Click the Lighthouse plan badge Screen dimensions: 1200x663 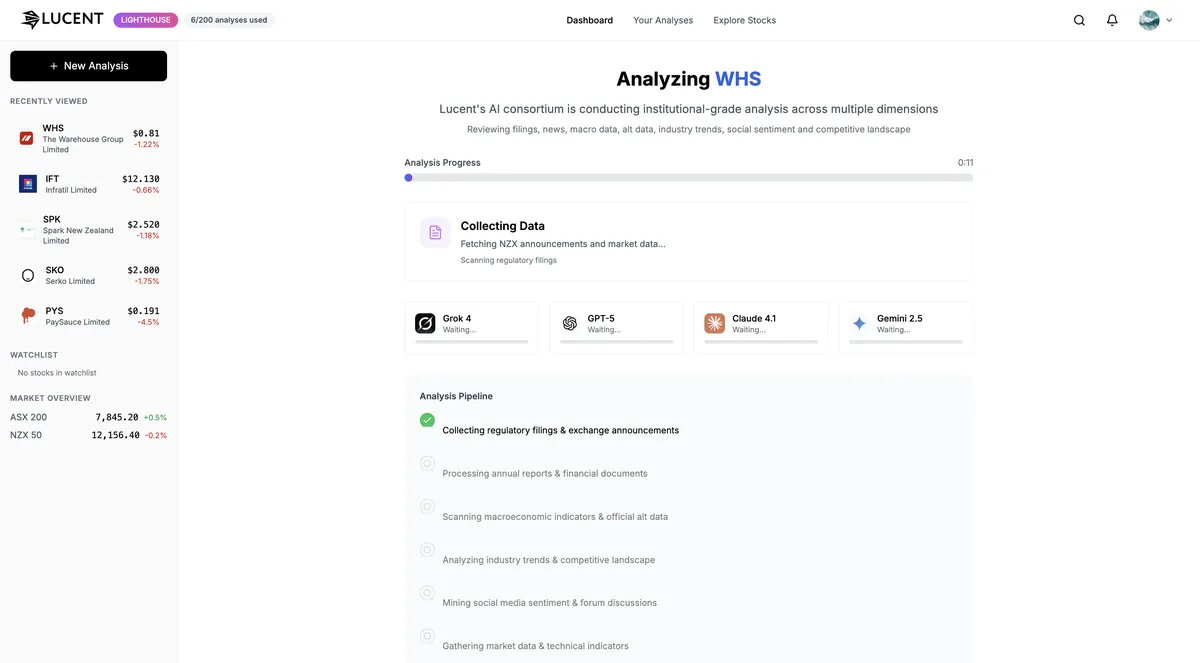(146, 20)
